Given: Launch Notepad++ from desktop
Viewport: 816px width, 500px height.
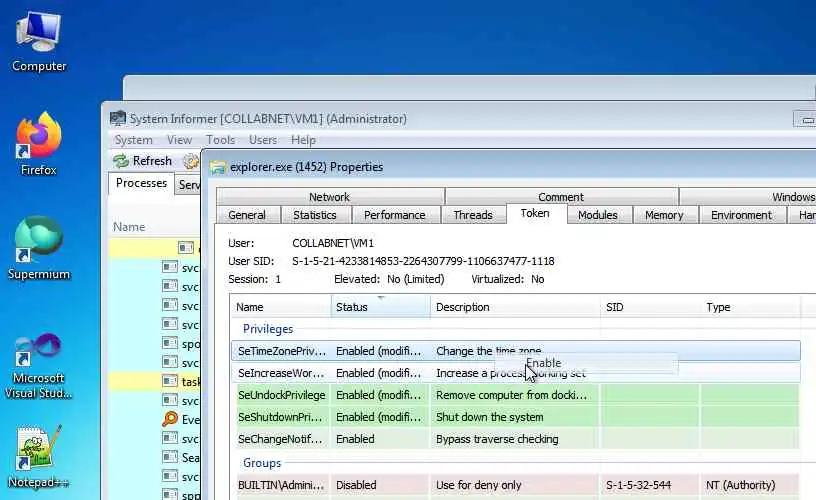Looking at the screenshot, I should click(x=39, y=457).
